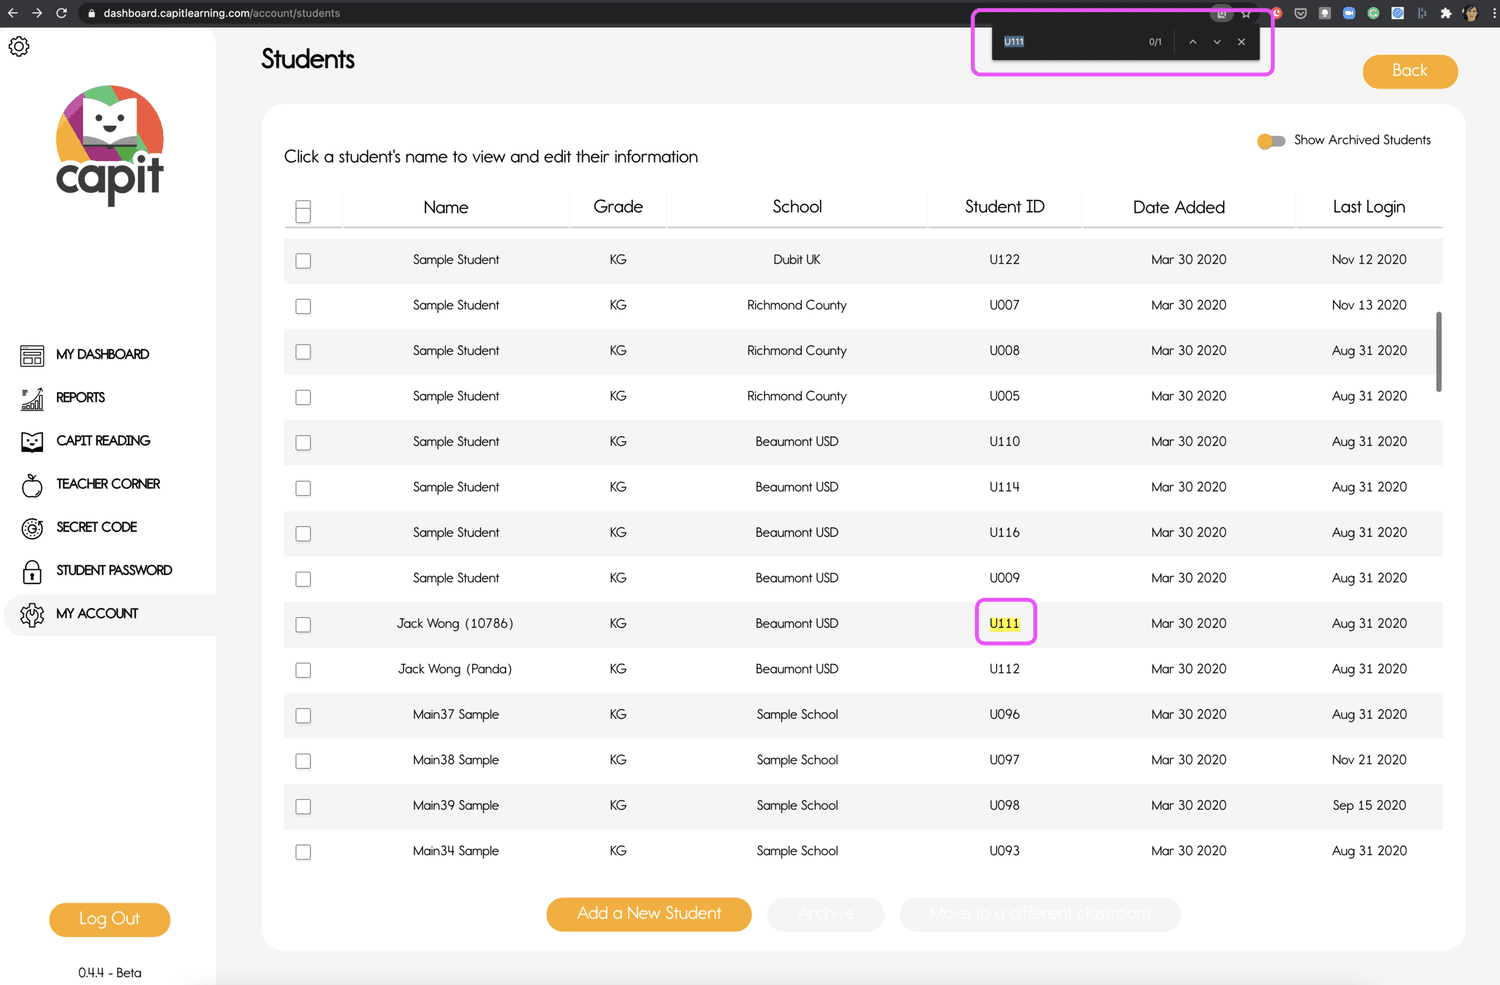The image size is (1500, 985).
Task: Toggle Show Archived Students switch
Action: click(x=1271, y=141)
